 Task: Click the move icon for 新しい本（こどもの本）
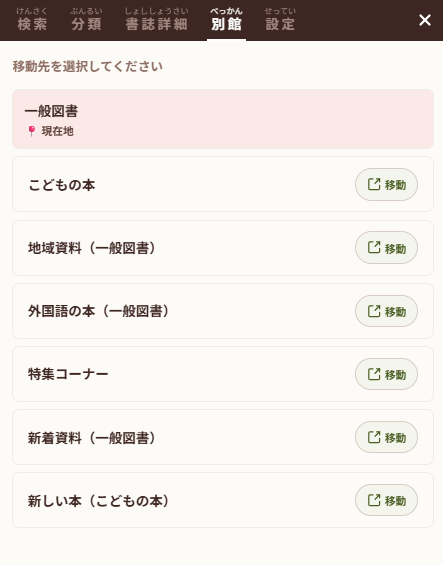click(x=374, y=500)
